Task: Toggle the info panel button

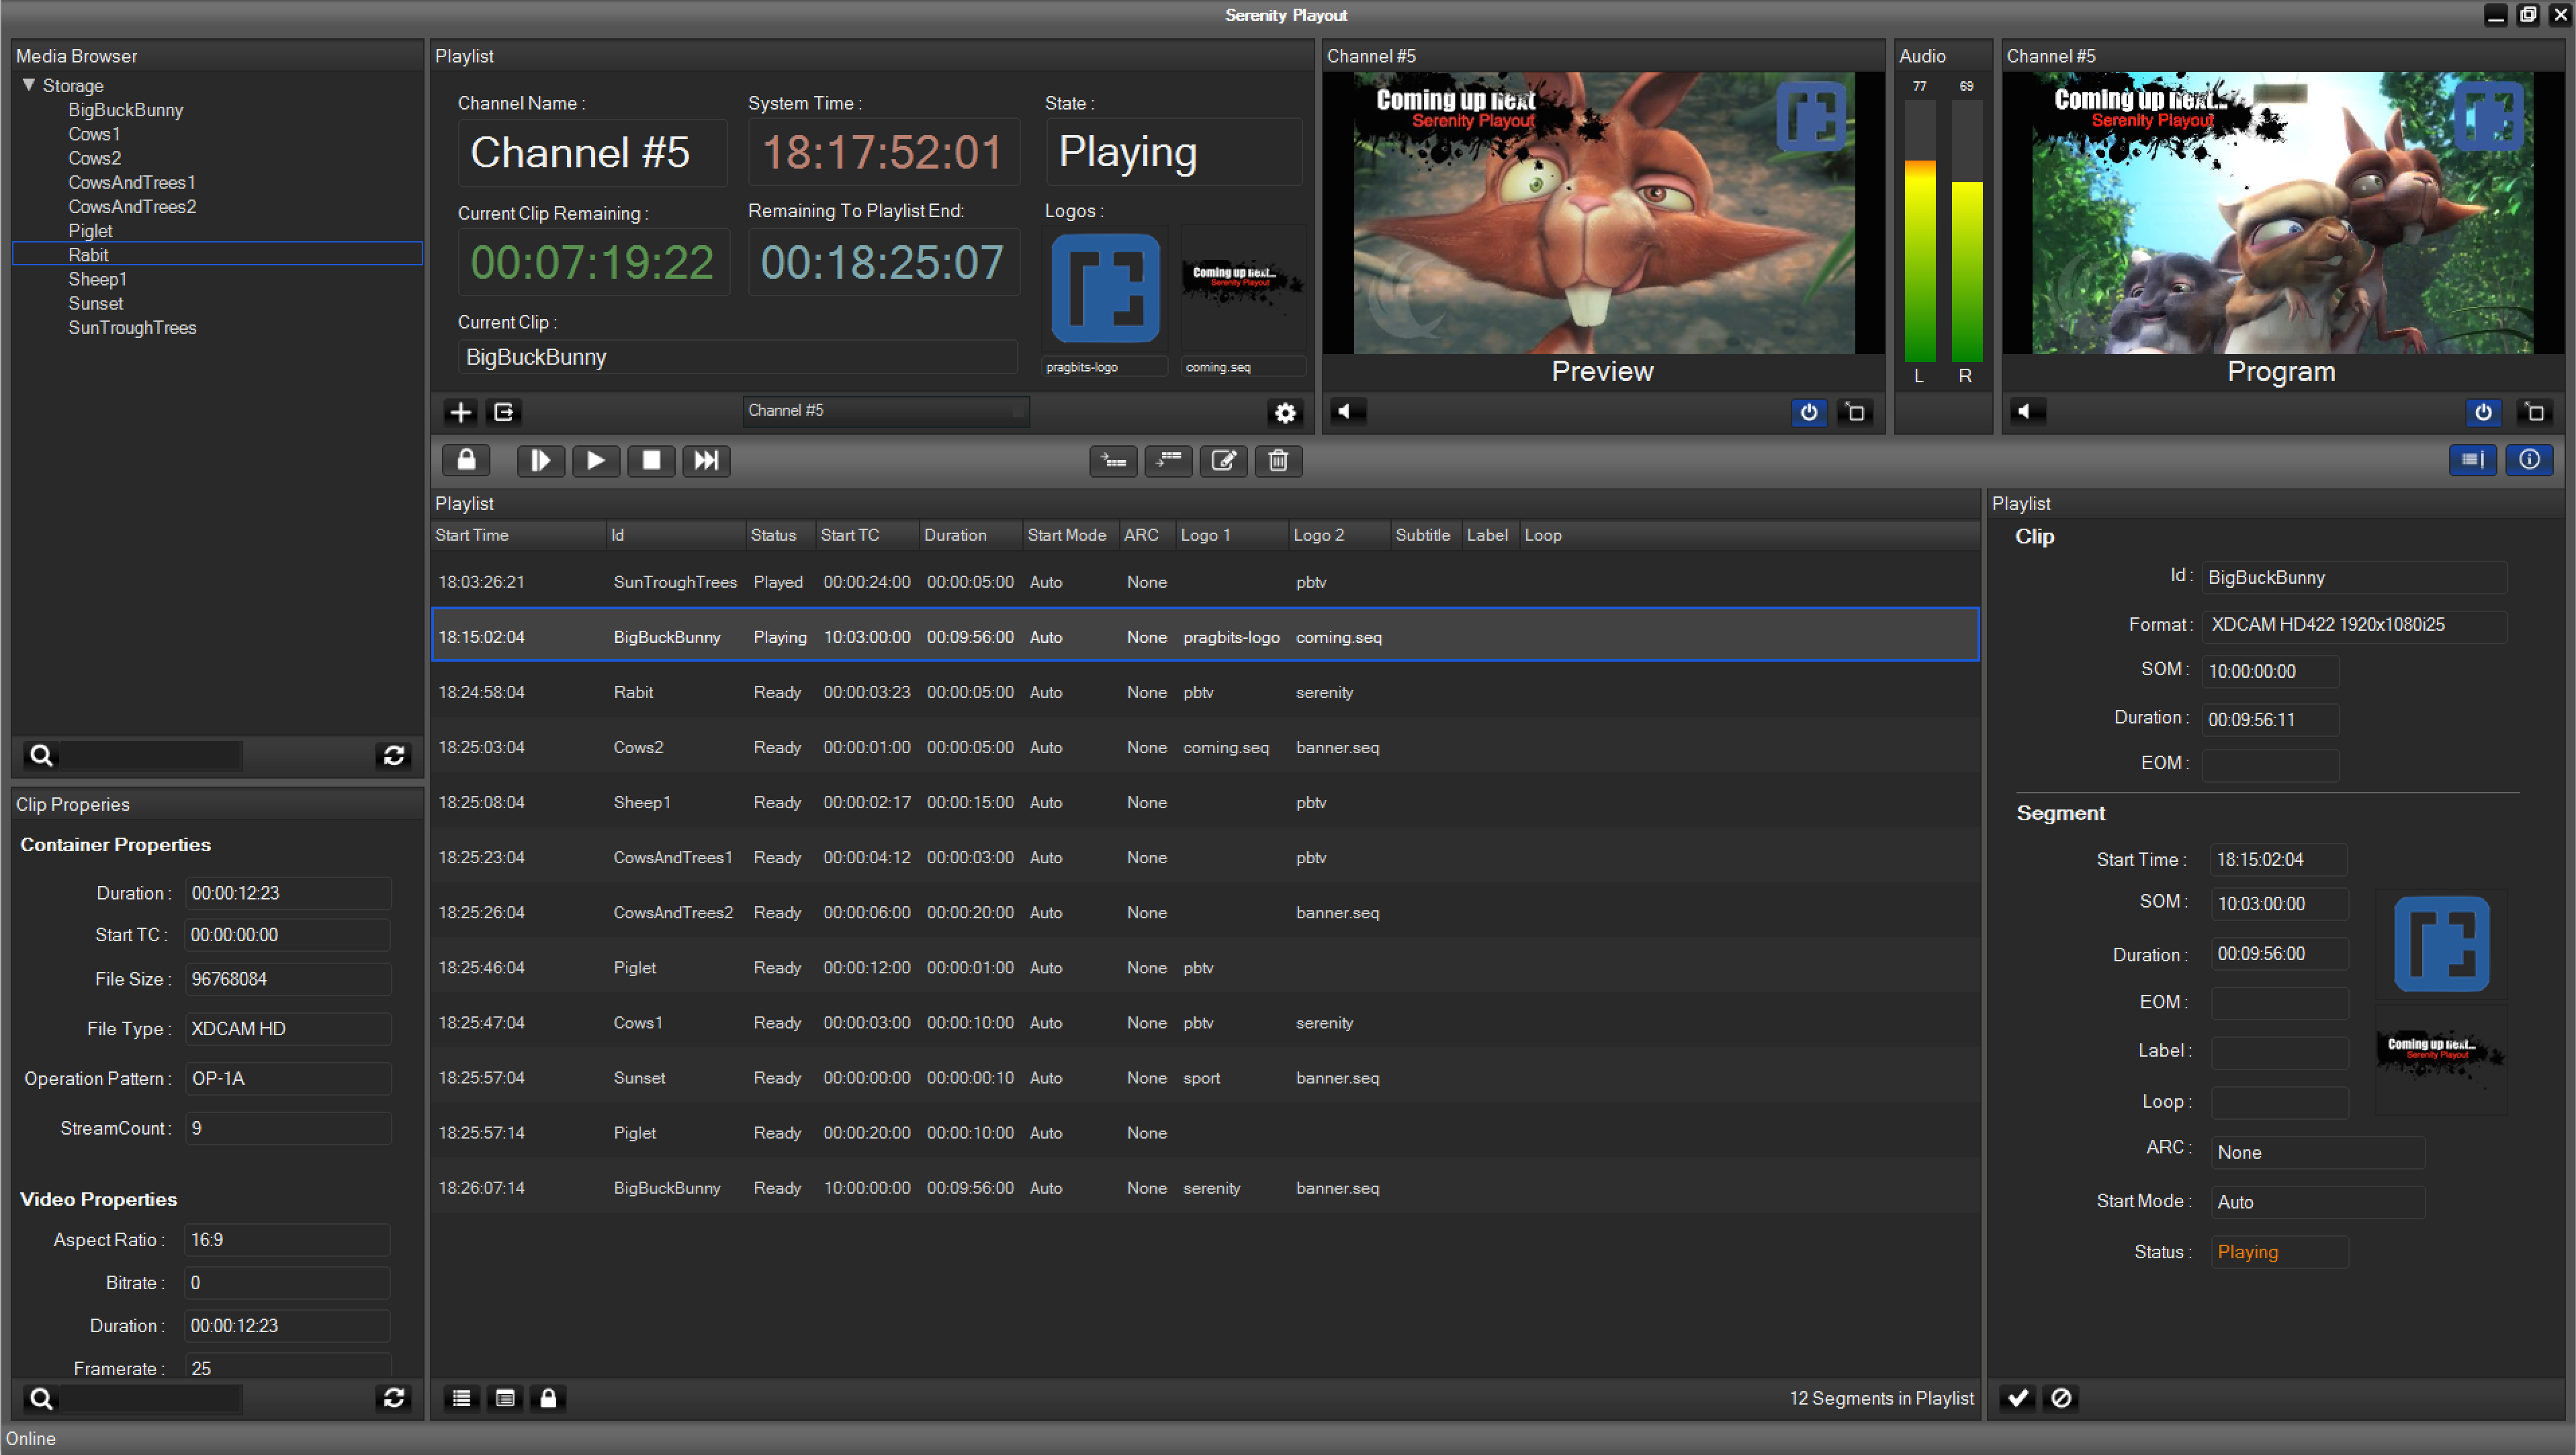Action: click(x=2530, y=460)
